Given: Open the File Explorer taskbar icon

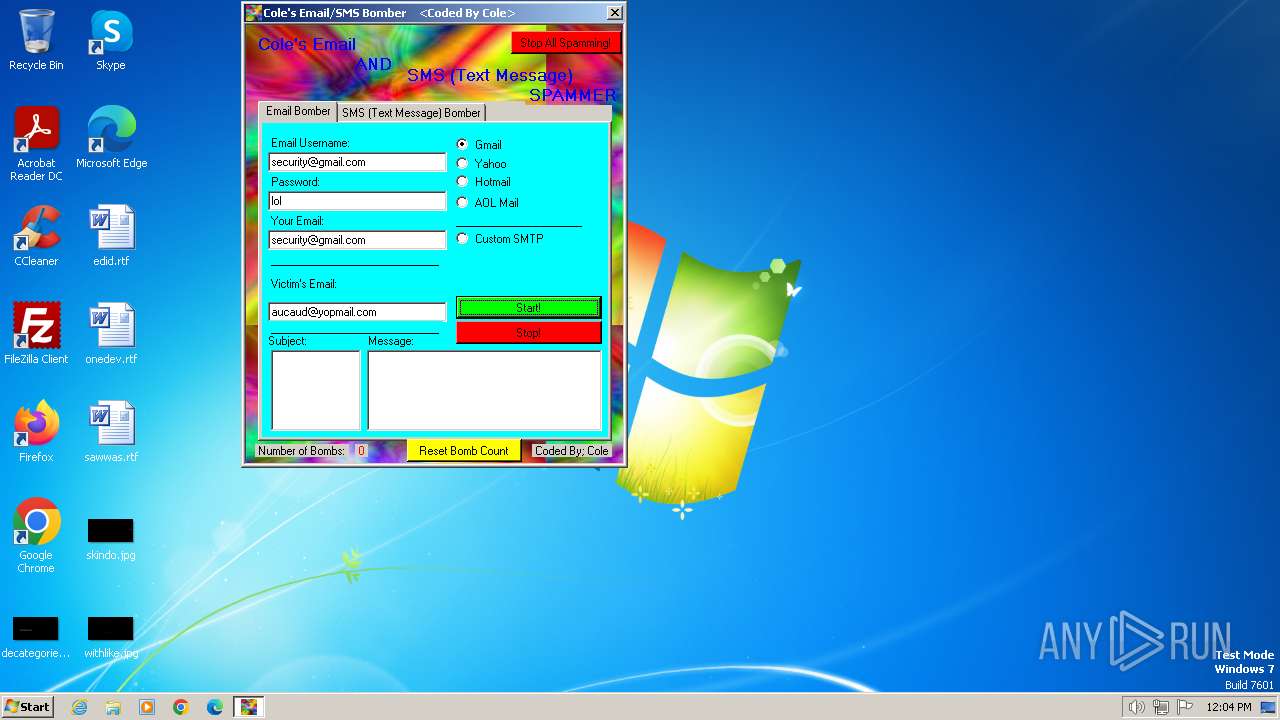Looking at the screenshot, I should (x=113, y=707).
